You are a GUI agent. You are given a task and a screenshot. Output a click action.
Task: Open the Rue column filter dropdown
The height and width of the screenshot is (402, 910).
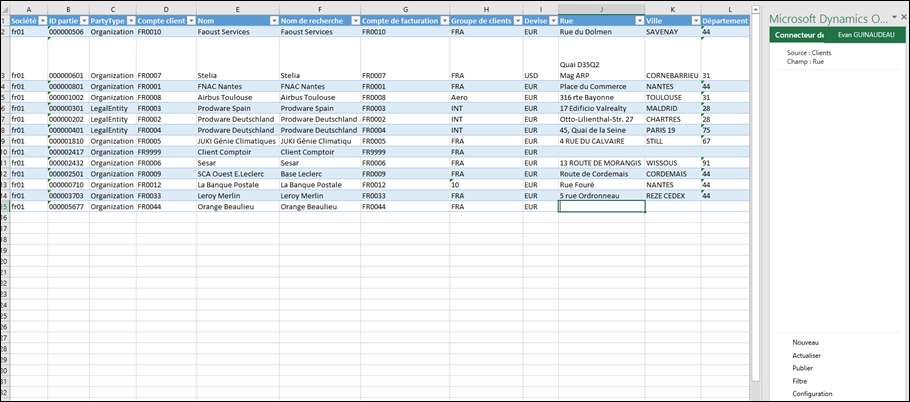click(640, 20)
